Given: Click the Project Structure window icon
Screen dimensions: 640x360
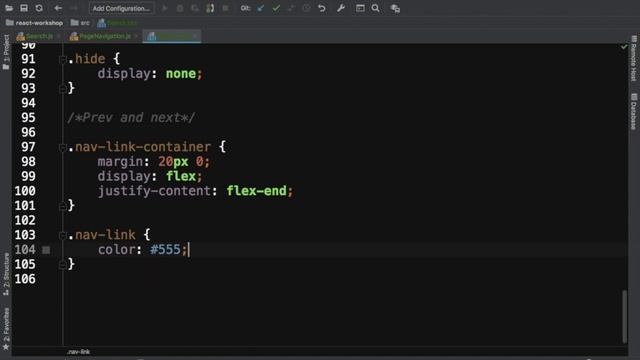Looking at the screenshot, I should [x=360, y=8].
